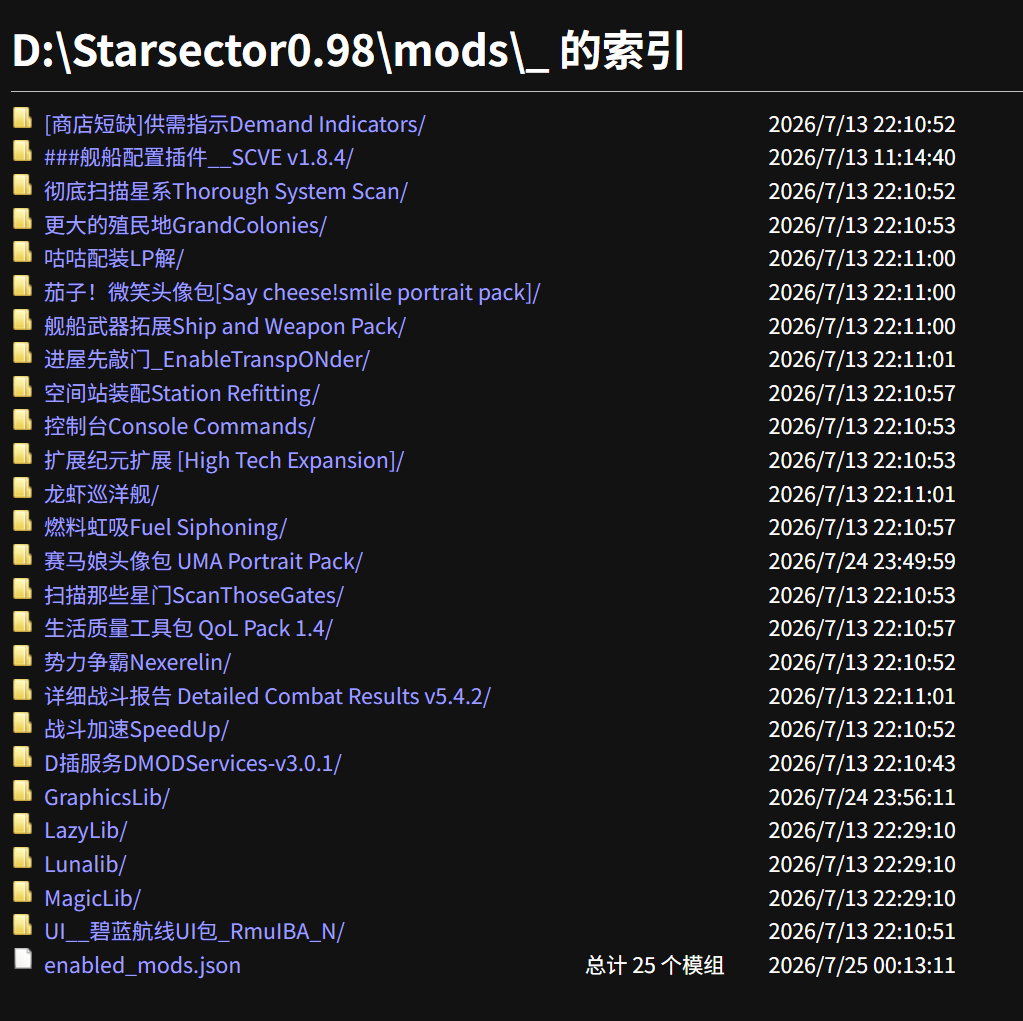Open the GraphicsLib folder link
1023x1021 pixels.
pyautogui.click(x=107, y=798)
